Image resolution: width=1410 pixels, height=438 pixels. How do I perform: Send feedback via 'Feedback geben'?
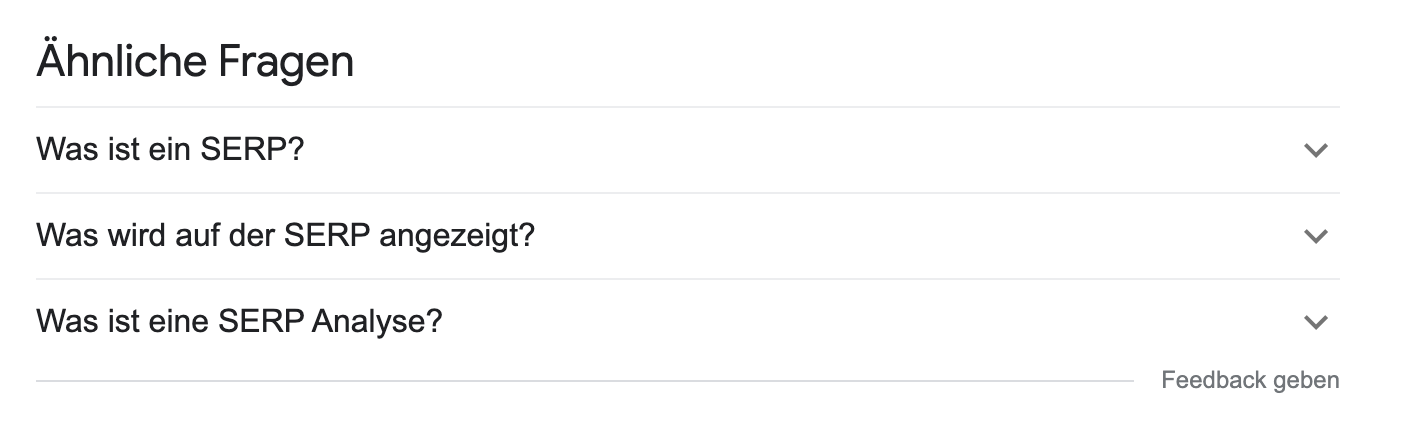[x=1250, y=380]
